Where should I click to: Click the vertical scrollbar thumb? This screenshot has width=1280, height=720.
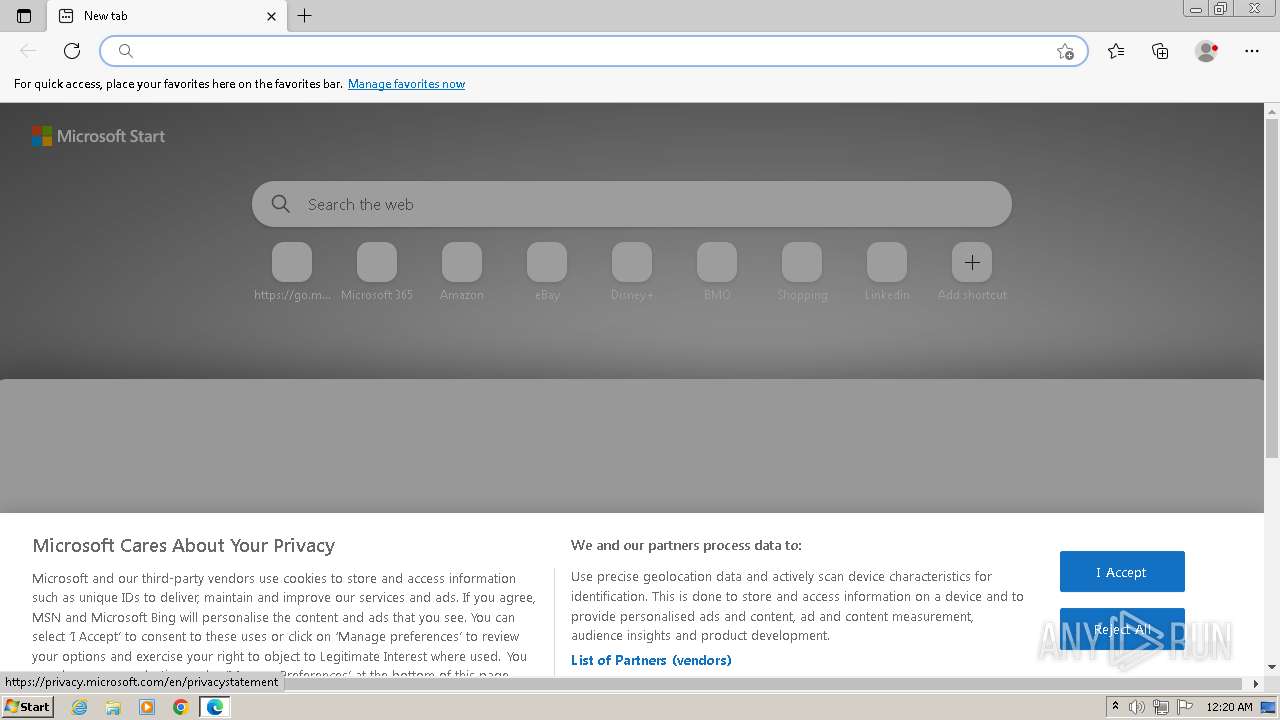[1272, 290]
